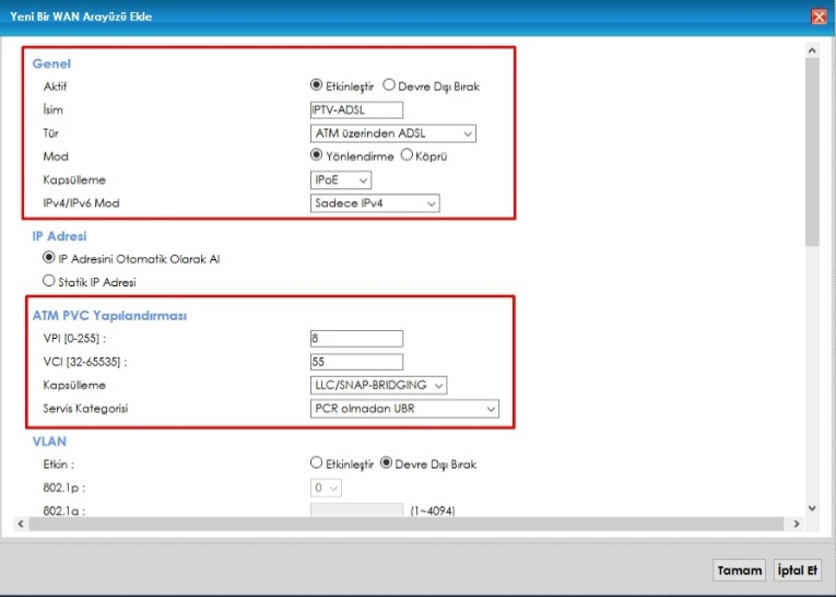Click the horizontal scrollbar left arrow
This screenshot has height=597, width=836.
(20, 524)
